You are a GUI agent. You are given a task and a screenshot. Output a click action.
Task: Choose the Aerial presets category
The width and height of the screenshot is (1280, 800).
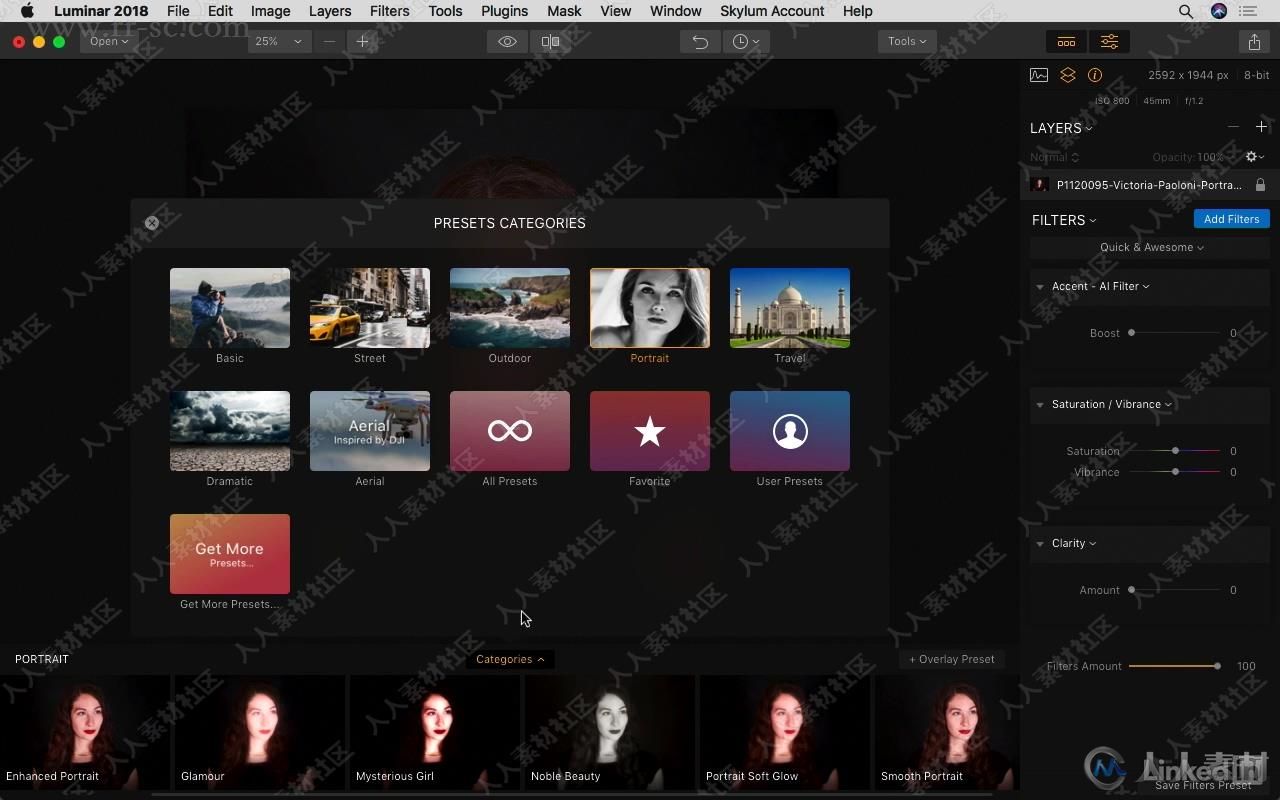pyautogui.click(x=370, y=431)
